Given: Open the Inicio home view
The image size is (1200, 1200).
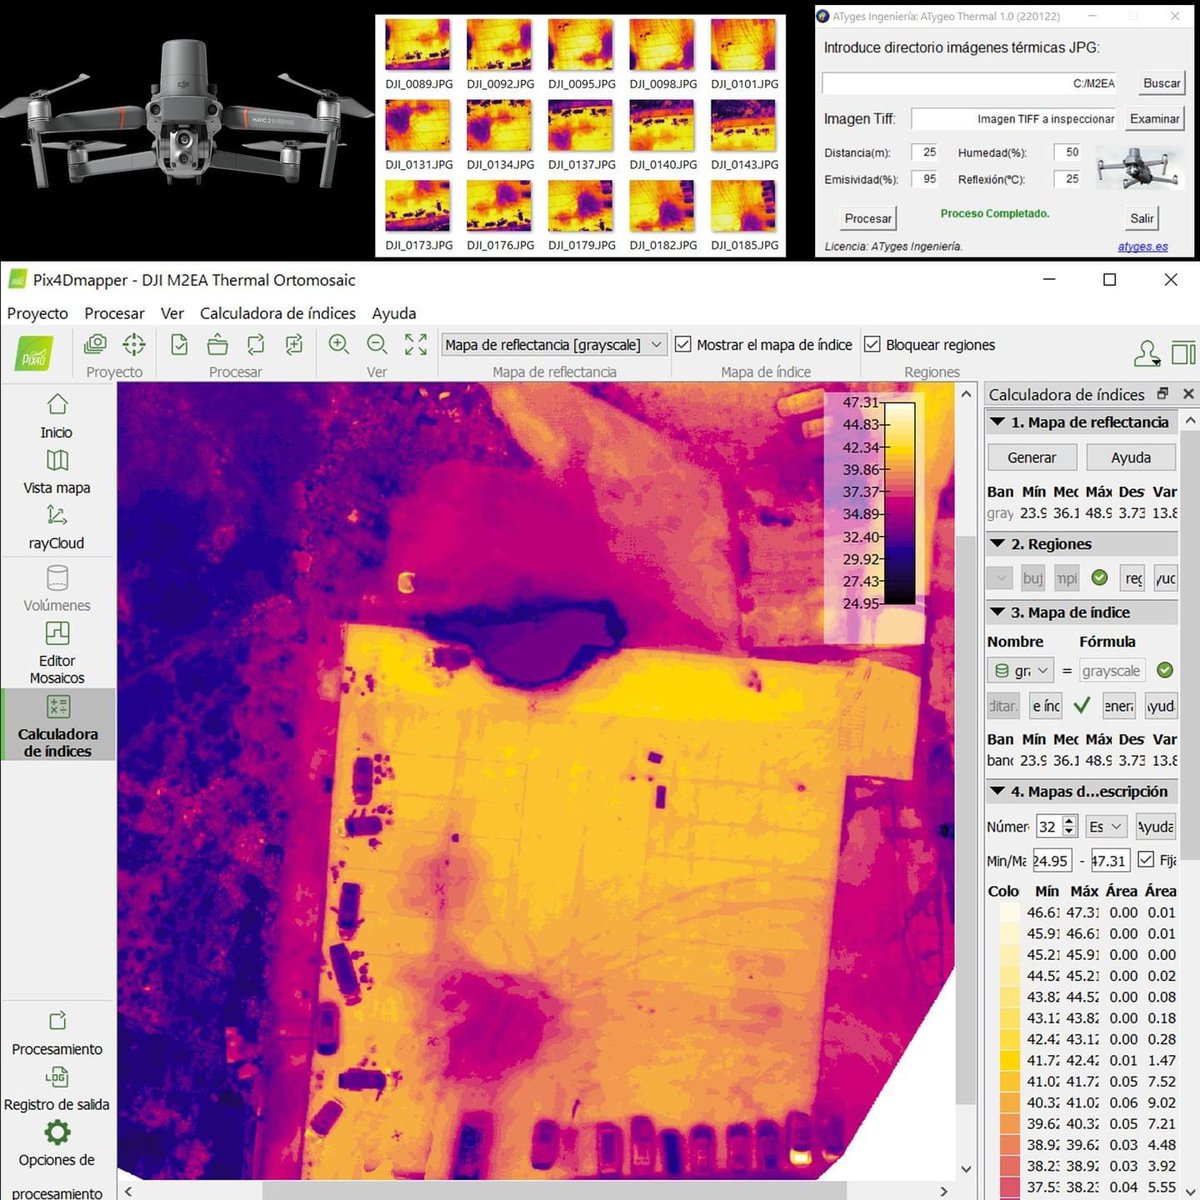Looking at the screenshot, I should click(57, 416).
